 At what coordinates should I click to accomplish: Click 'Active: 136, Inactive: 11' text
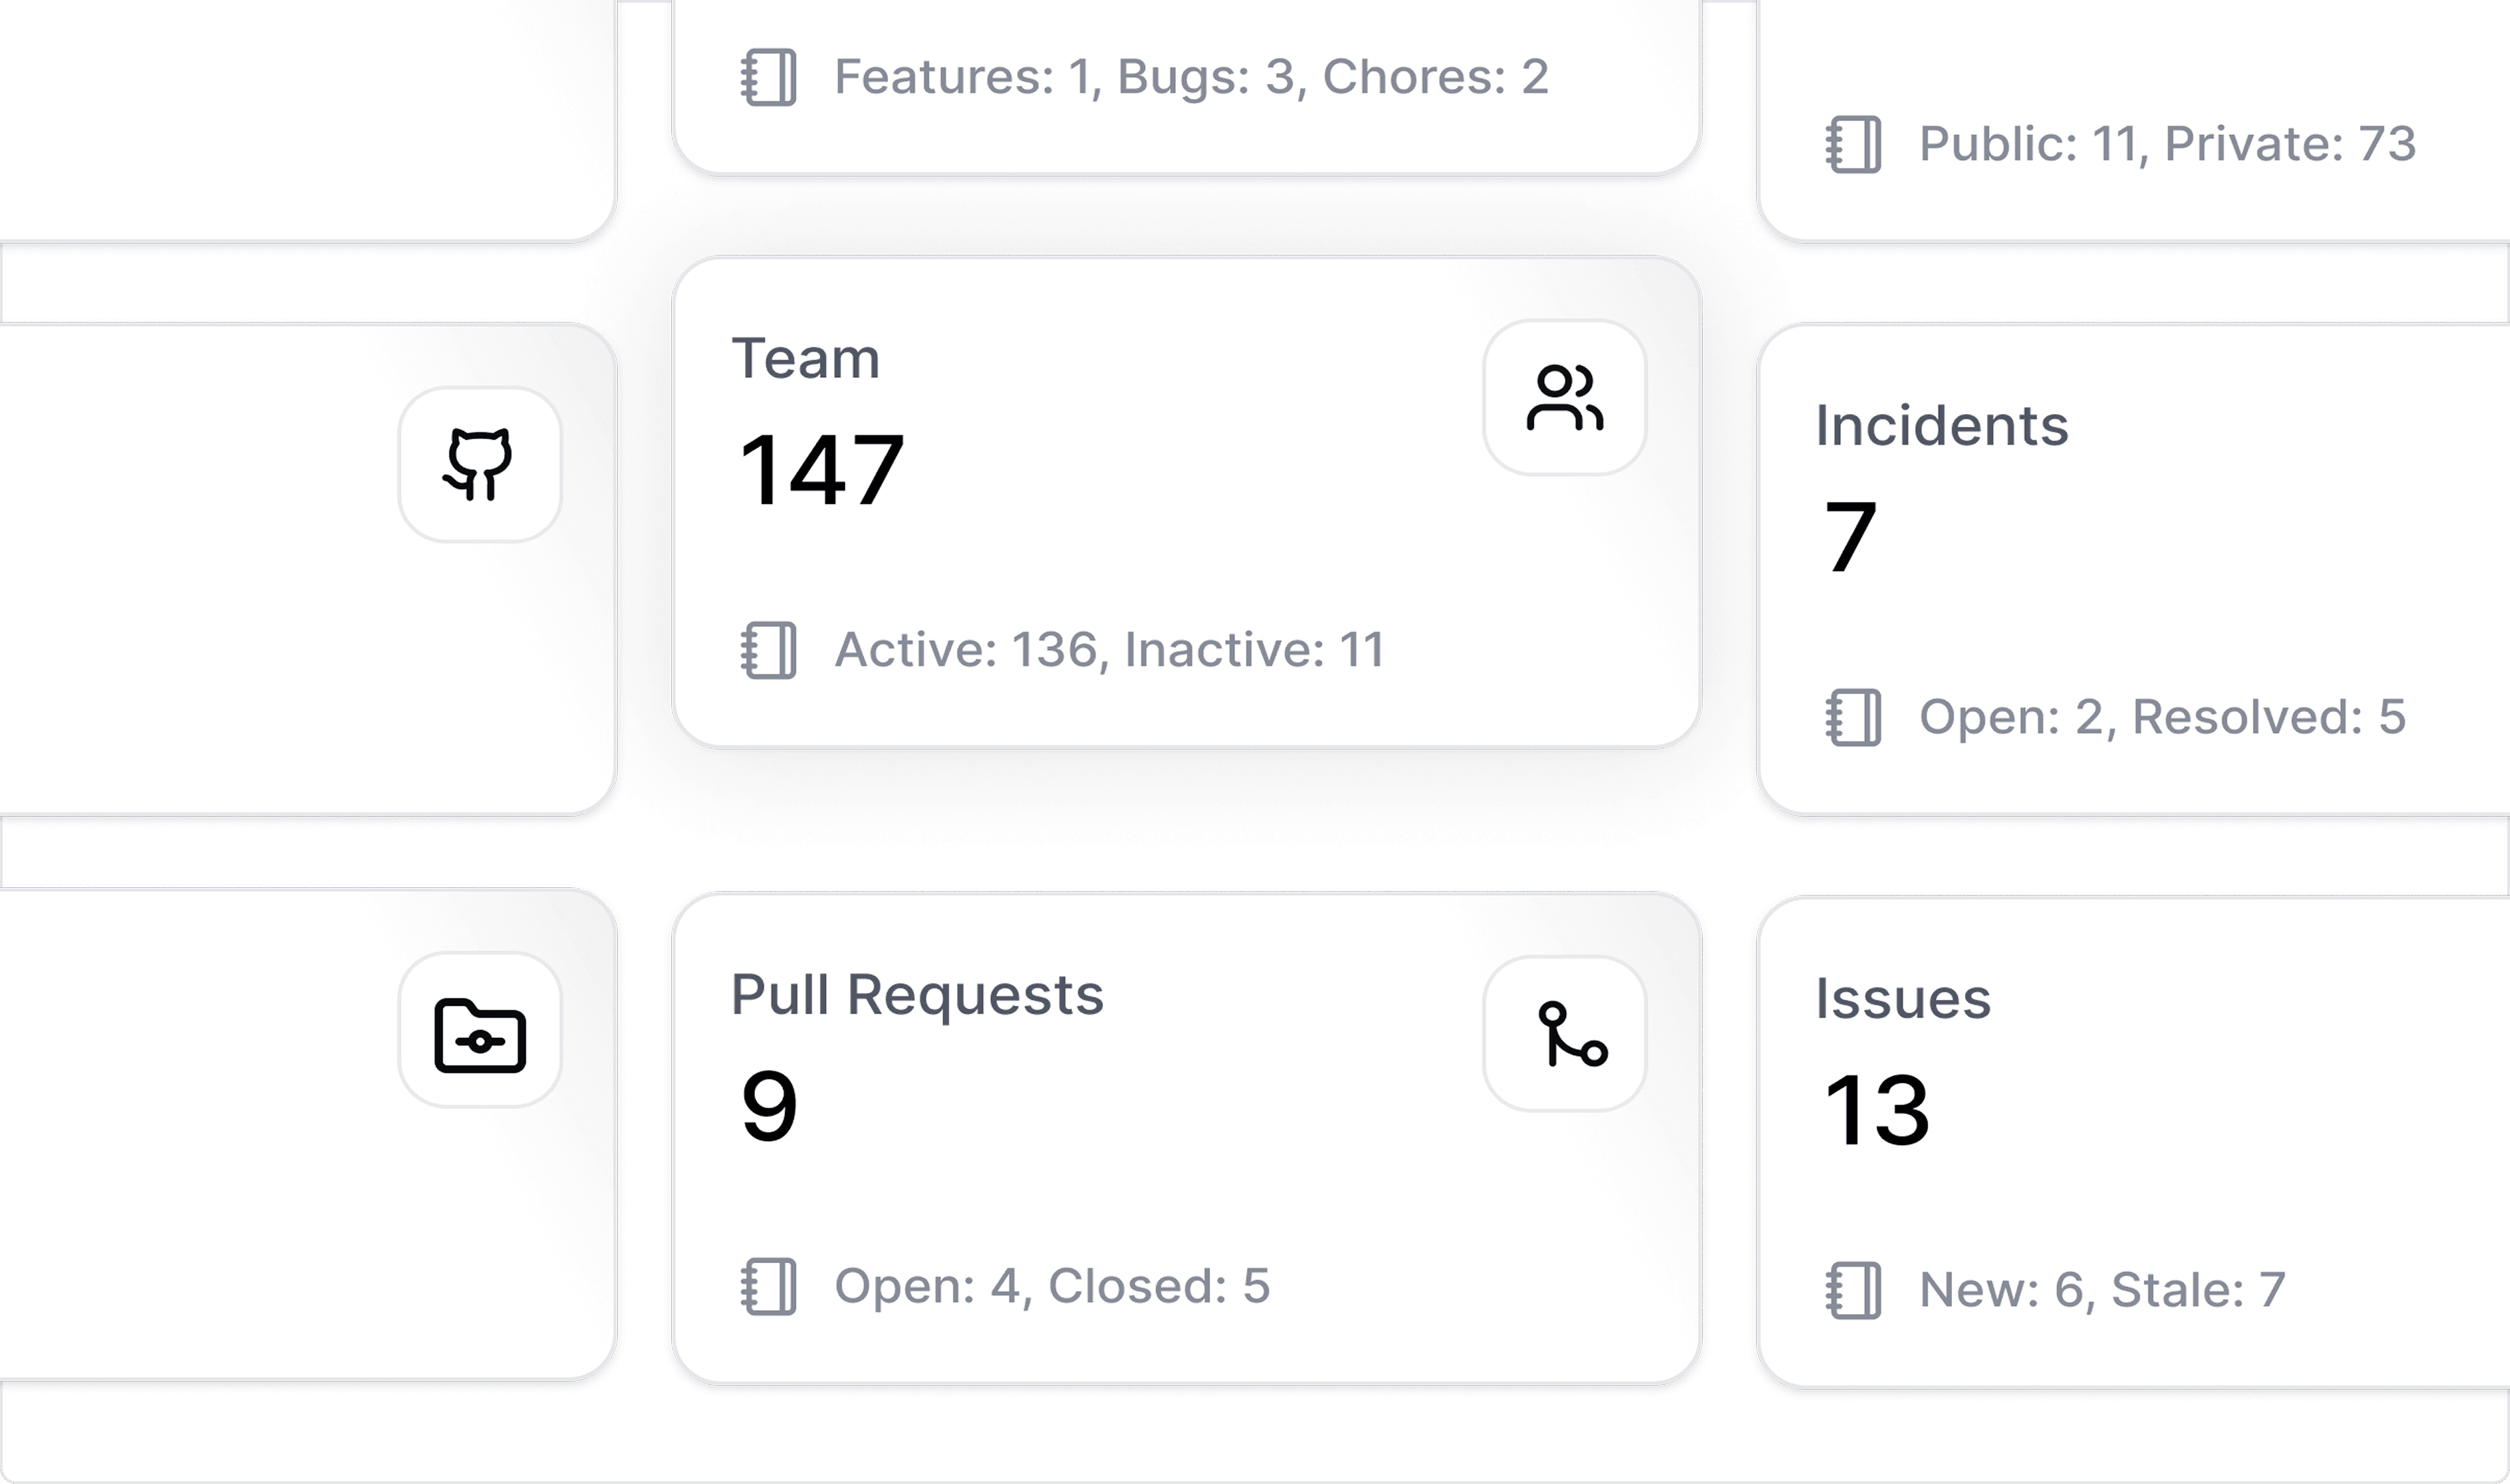tap(1109, 650)
